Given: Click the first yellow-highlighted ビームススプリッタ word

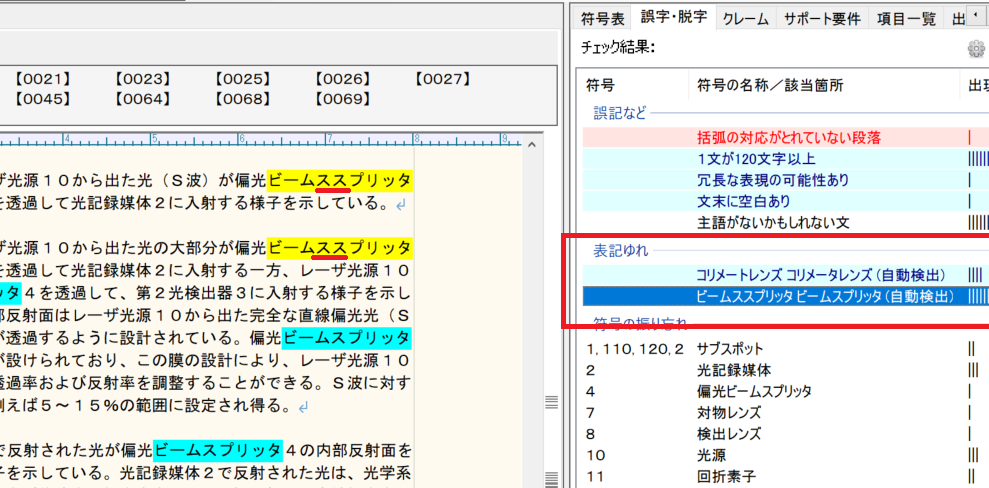Looking at the screenshot, I should [339, 181].
